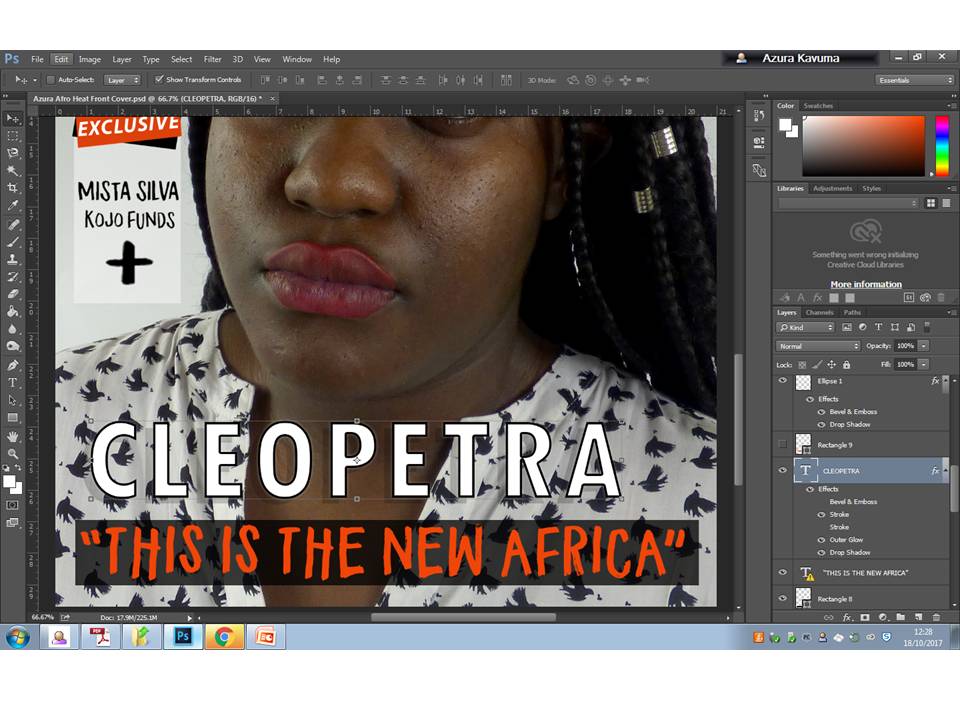Screen dimensions: 960x720
Task: Select the Eraser tool
Action: pos(12,294)
